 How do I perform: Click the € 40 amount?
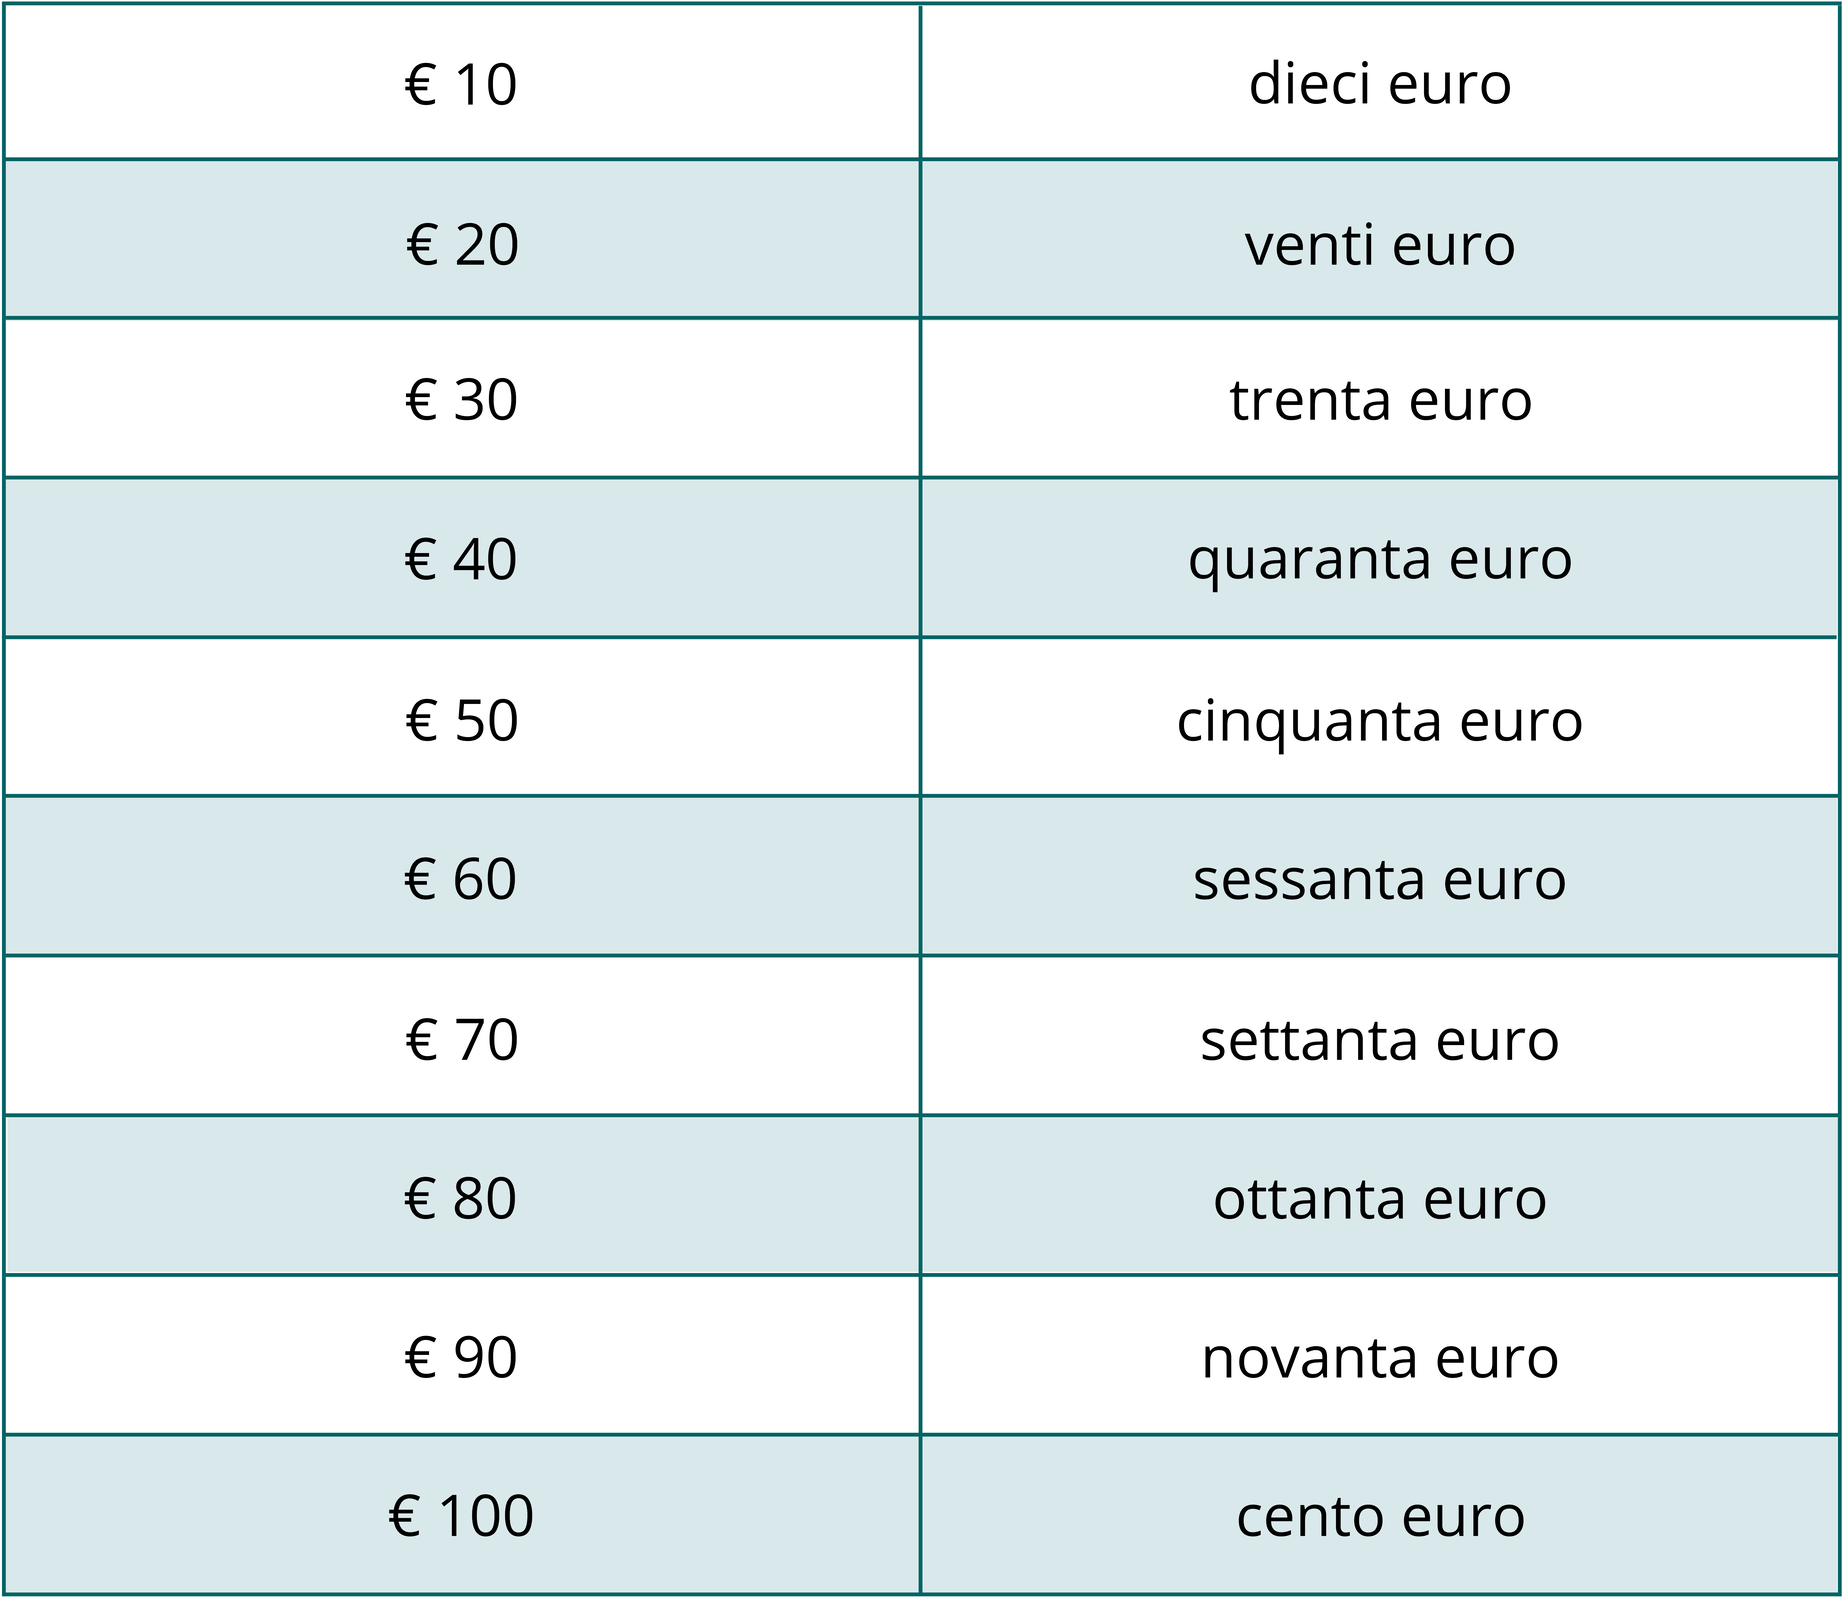tap(461, 559)
